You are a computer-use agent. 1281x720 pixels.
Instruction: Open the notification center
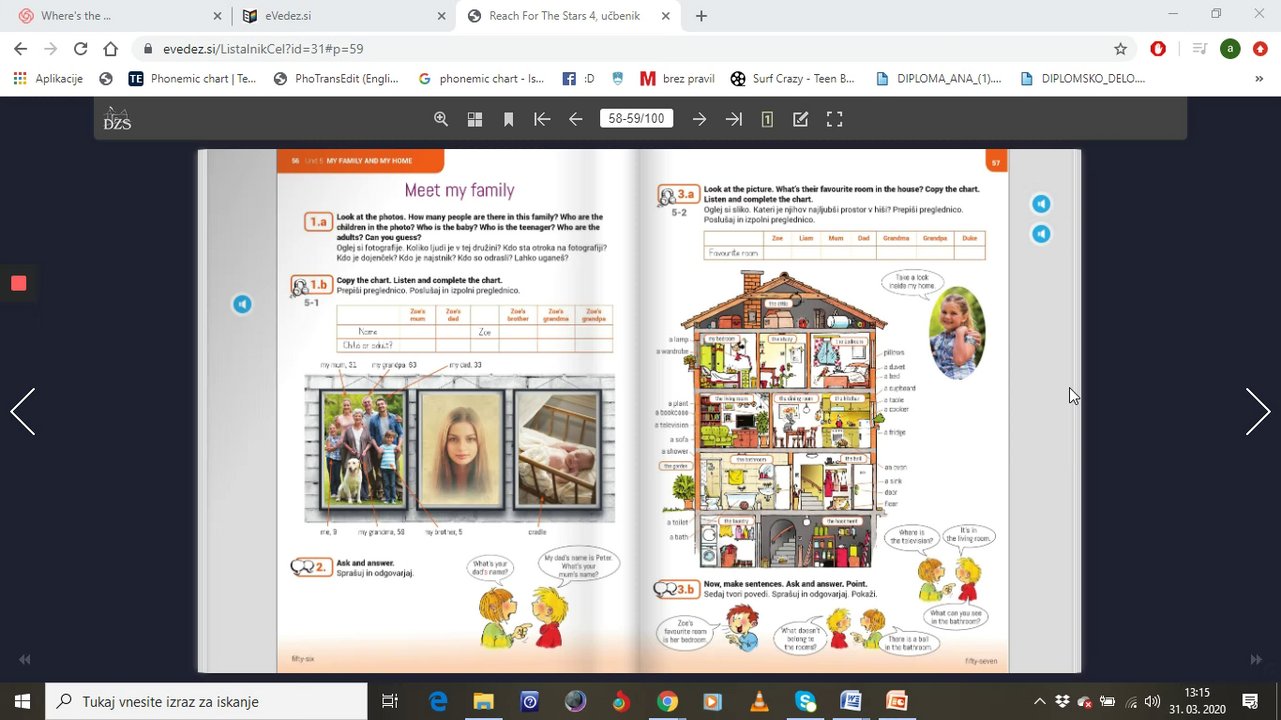1250,701
